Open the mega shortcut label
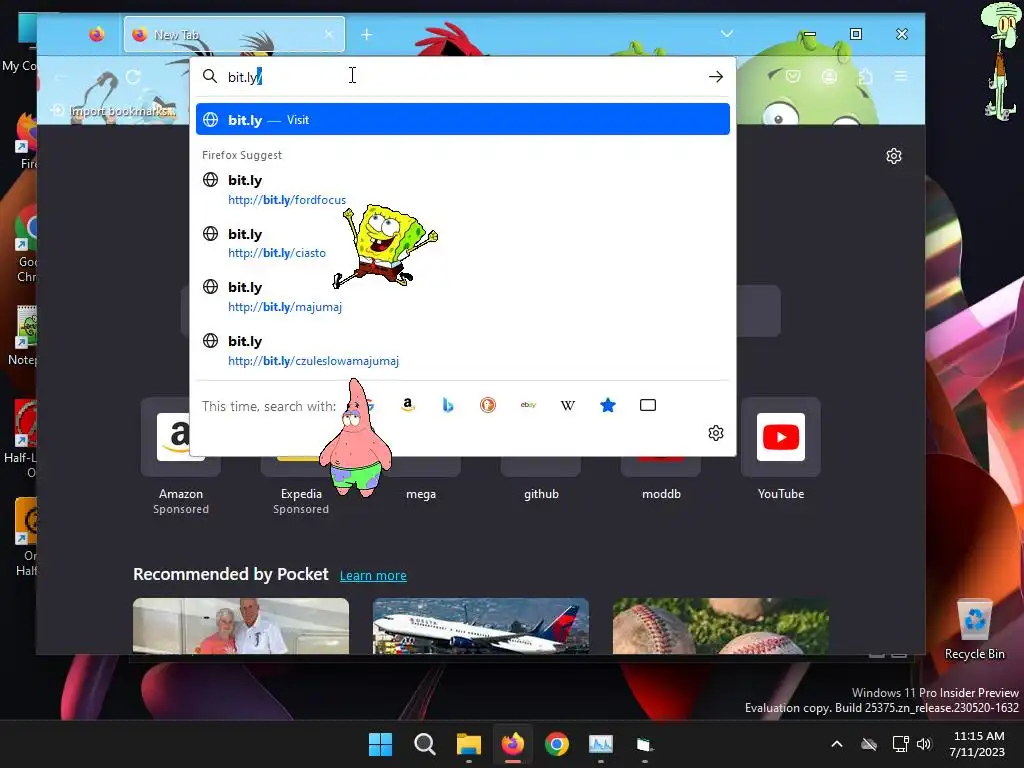 pyautogui.click(x=421, y=494)
